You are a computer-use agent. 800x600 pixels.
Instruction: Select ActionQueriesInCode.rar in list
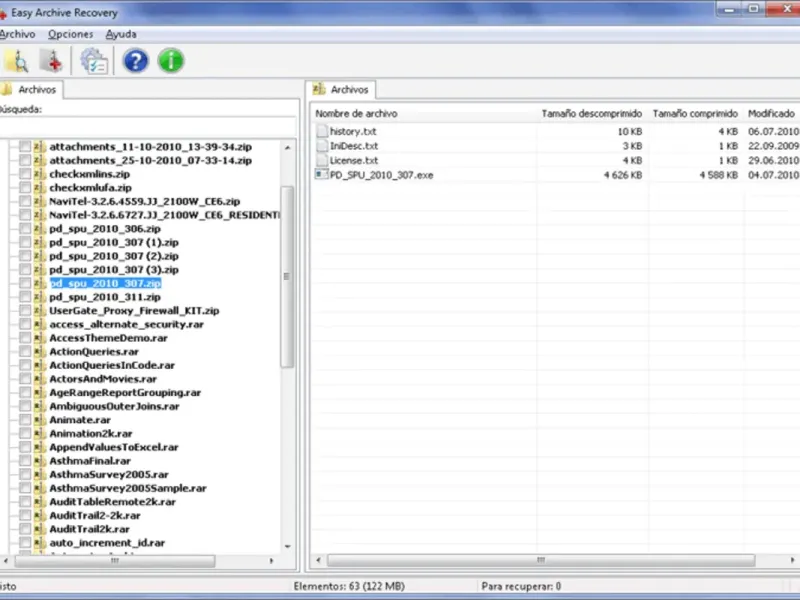pyautogui.click(x=112, y=365)
